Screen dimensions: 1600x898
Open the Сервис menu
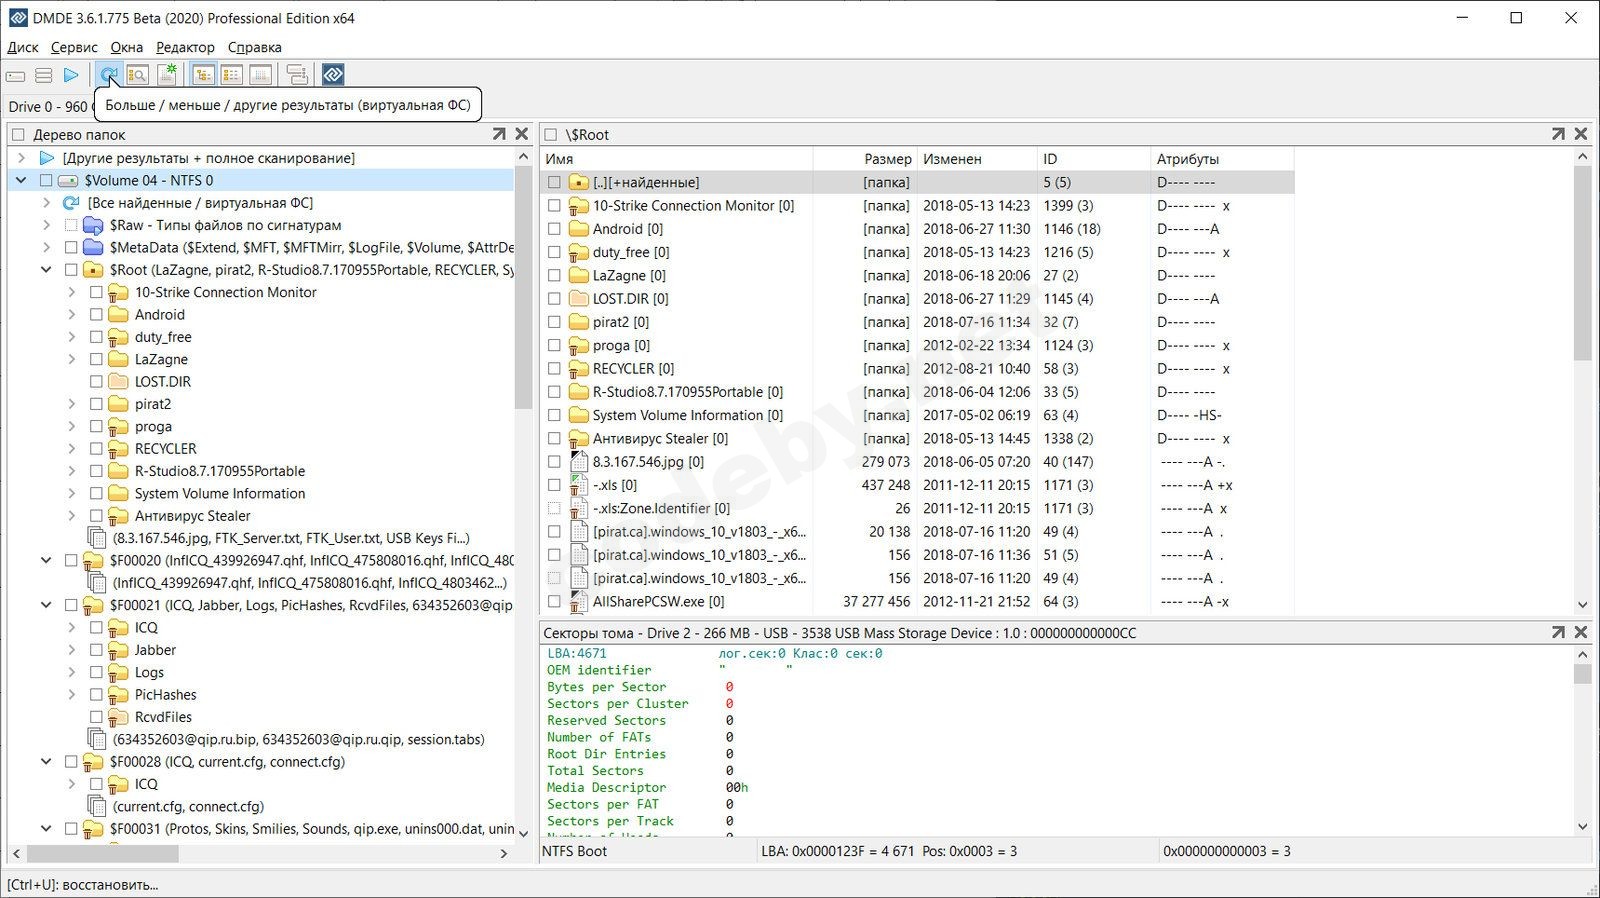coord(74,47)
